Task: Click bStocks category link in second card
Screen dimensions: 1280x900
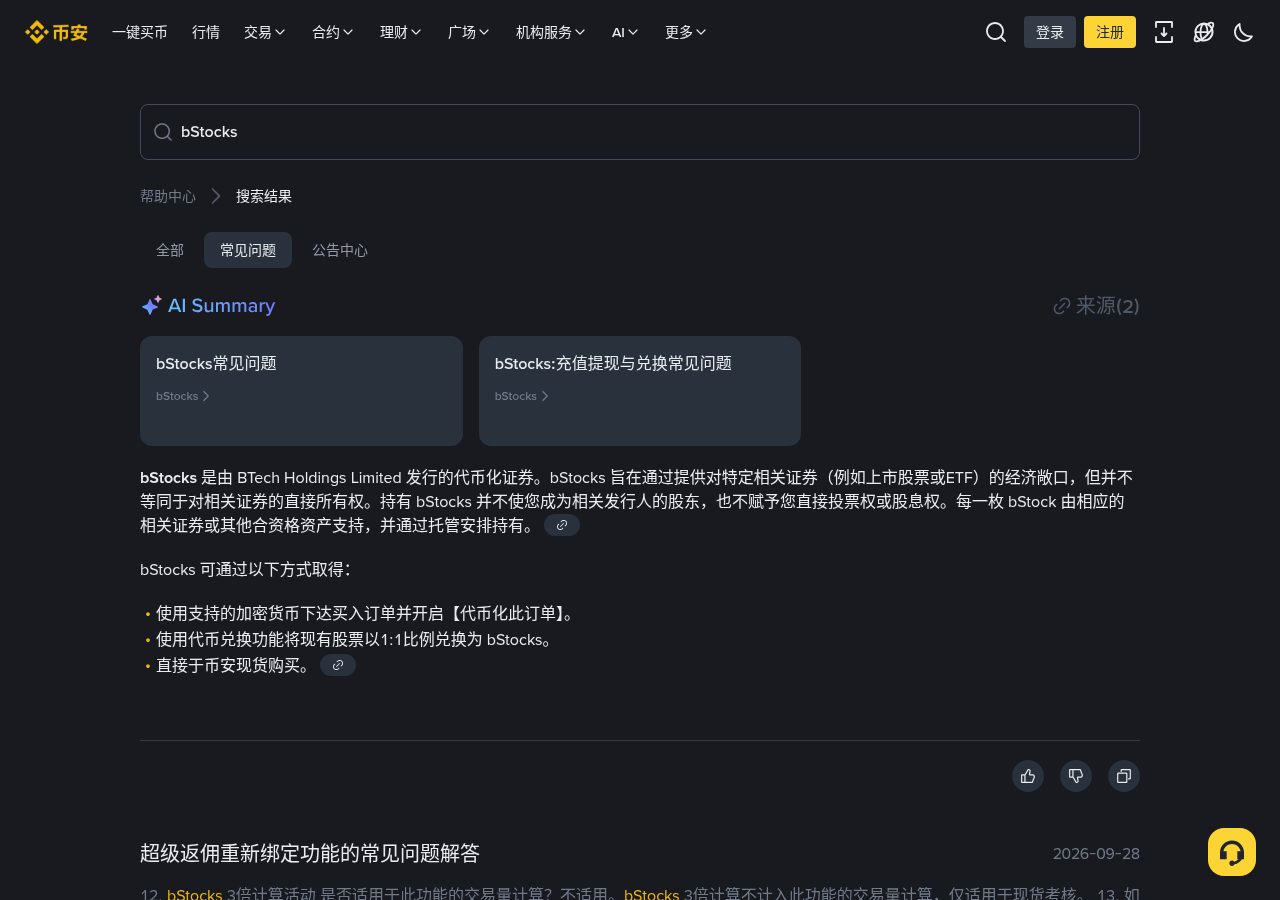Action: 522,396
